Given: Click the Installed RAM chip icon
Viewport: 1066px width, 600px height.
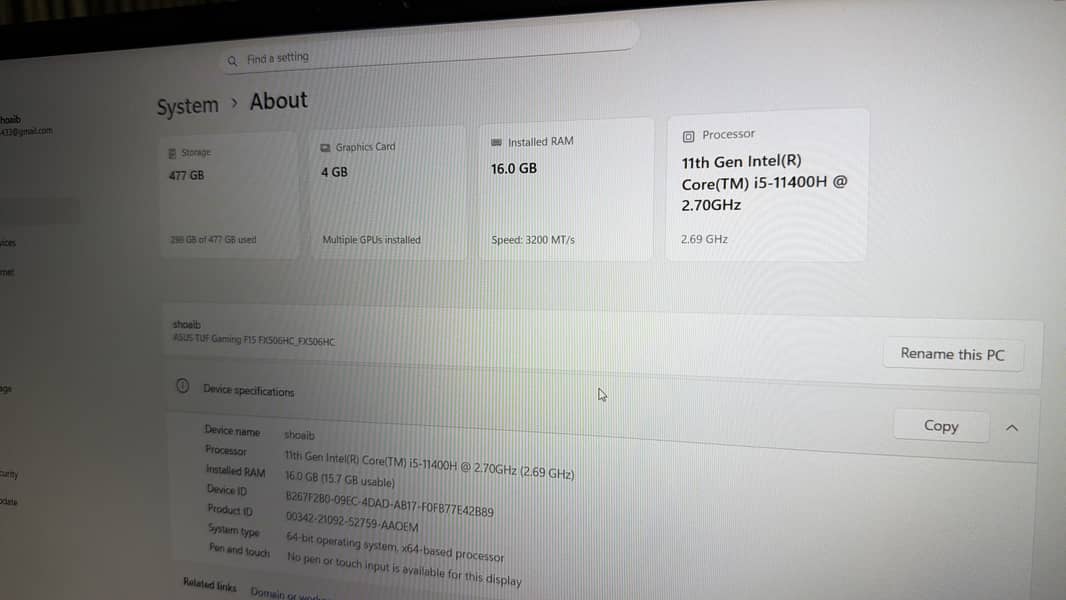Looking at the screenshot, I should pyautogui.click(x=497, y=142).
